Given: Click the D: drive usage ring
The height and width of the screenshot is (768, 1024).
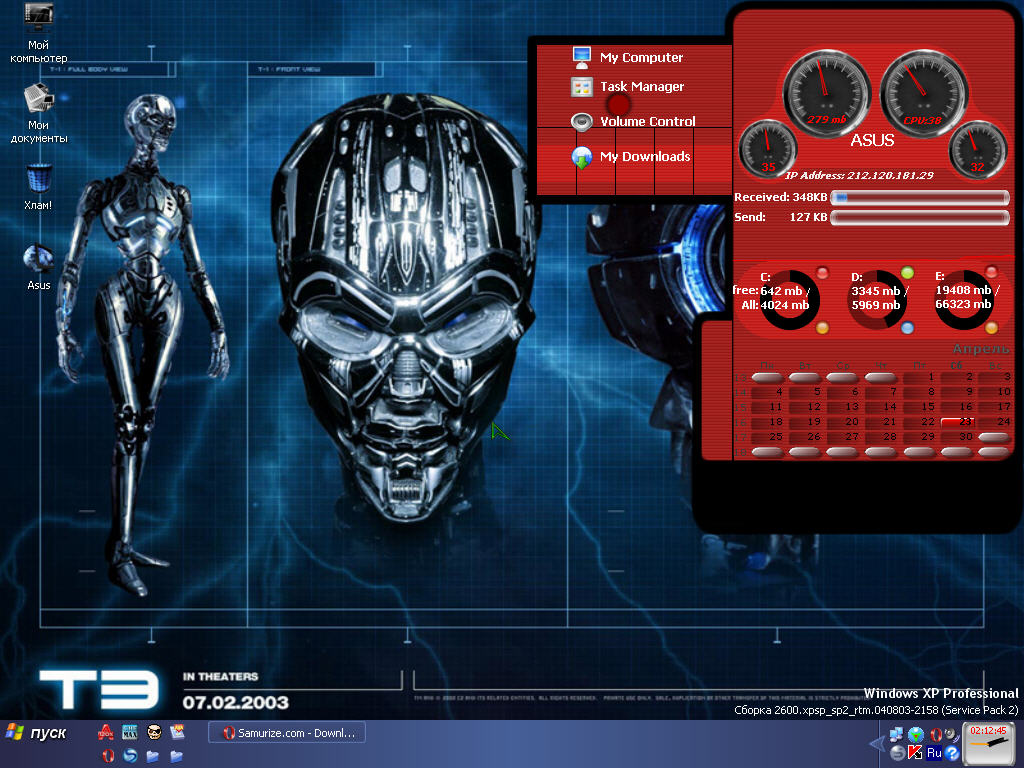Looking at the screenshot, I should point(876,300).
